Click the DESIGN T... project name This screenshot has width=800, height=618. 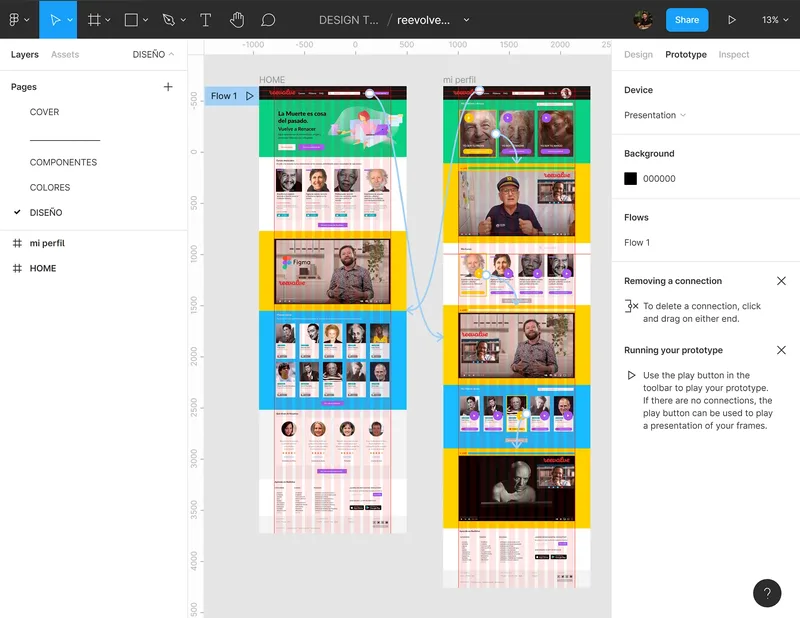[348, 20]
